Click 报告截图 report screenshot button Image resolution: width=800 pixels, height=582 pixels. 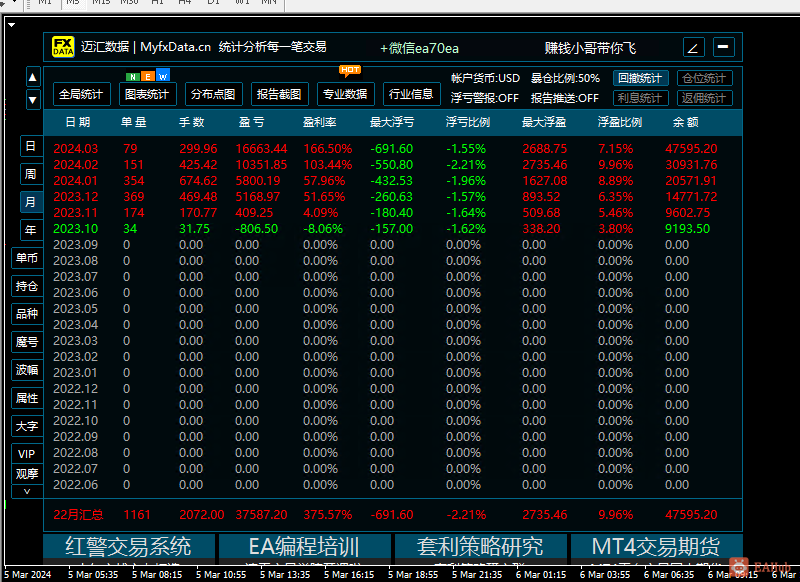279,94
